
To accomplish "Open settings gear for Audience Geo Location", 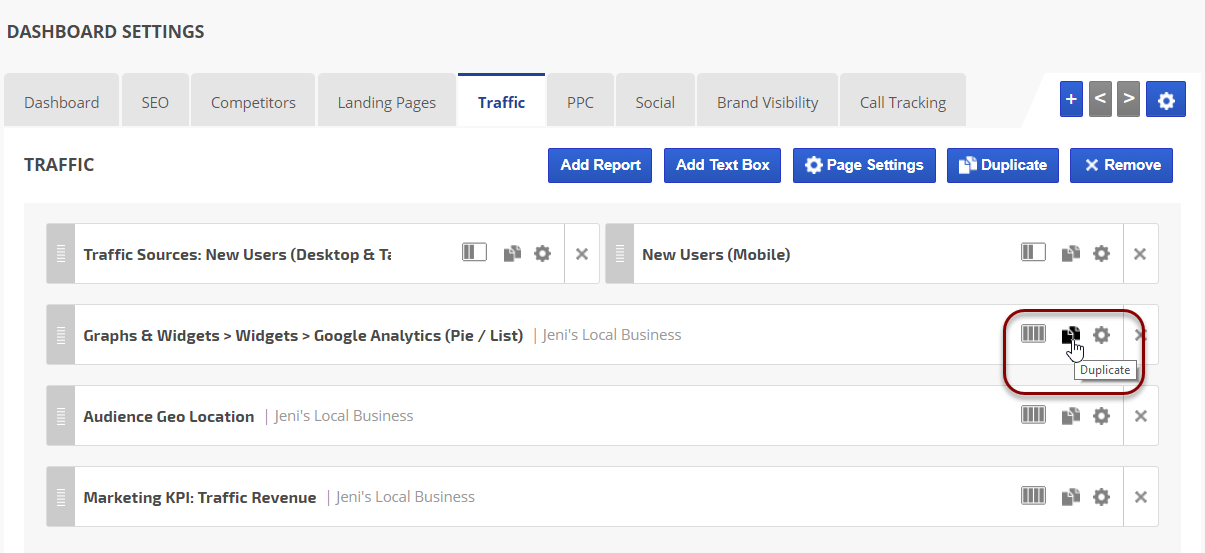I will tap(1101, 416).
